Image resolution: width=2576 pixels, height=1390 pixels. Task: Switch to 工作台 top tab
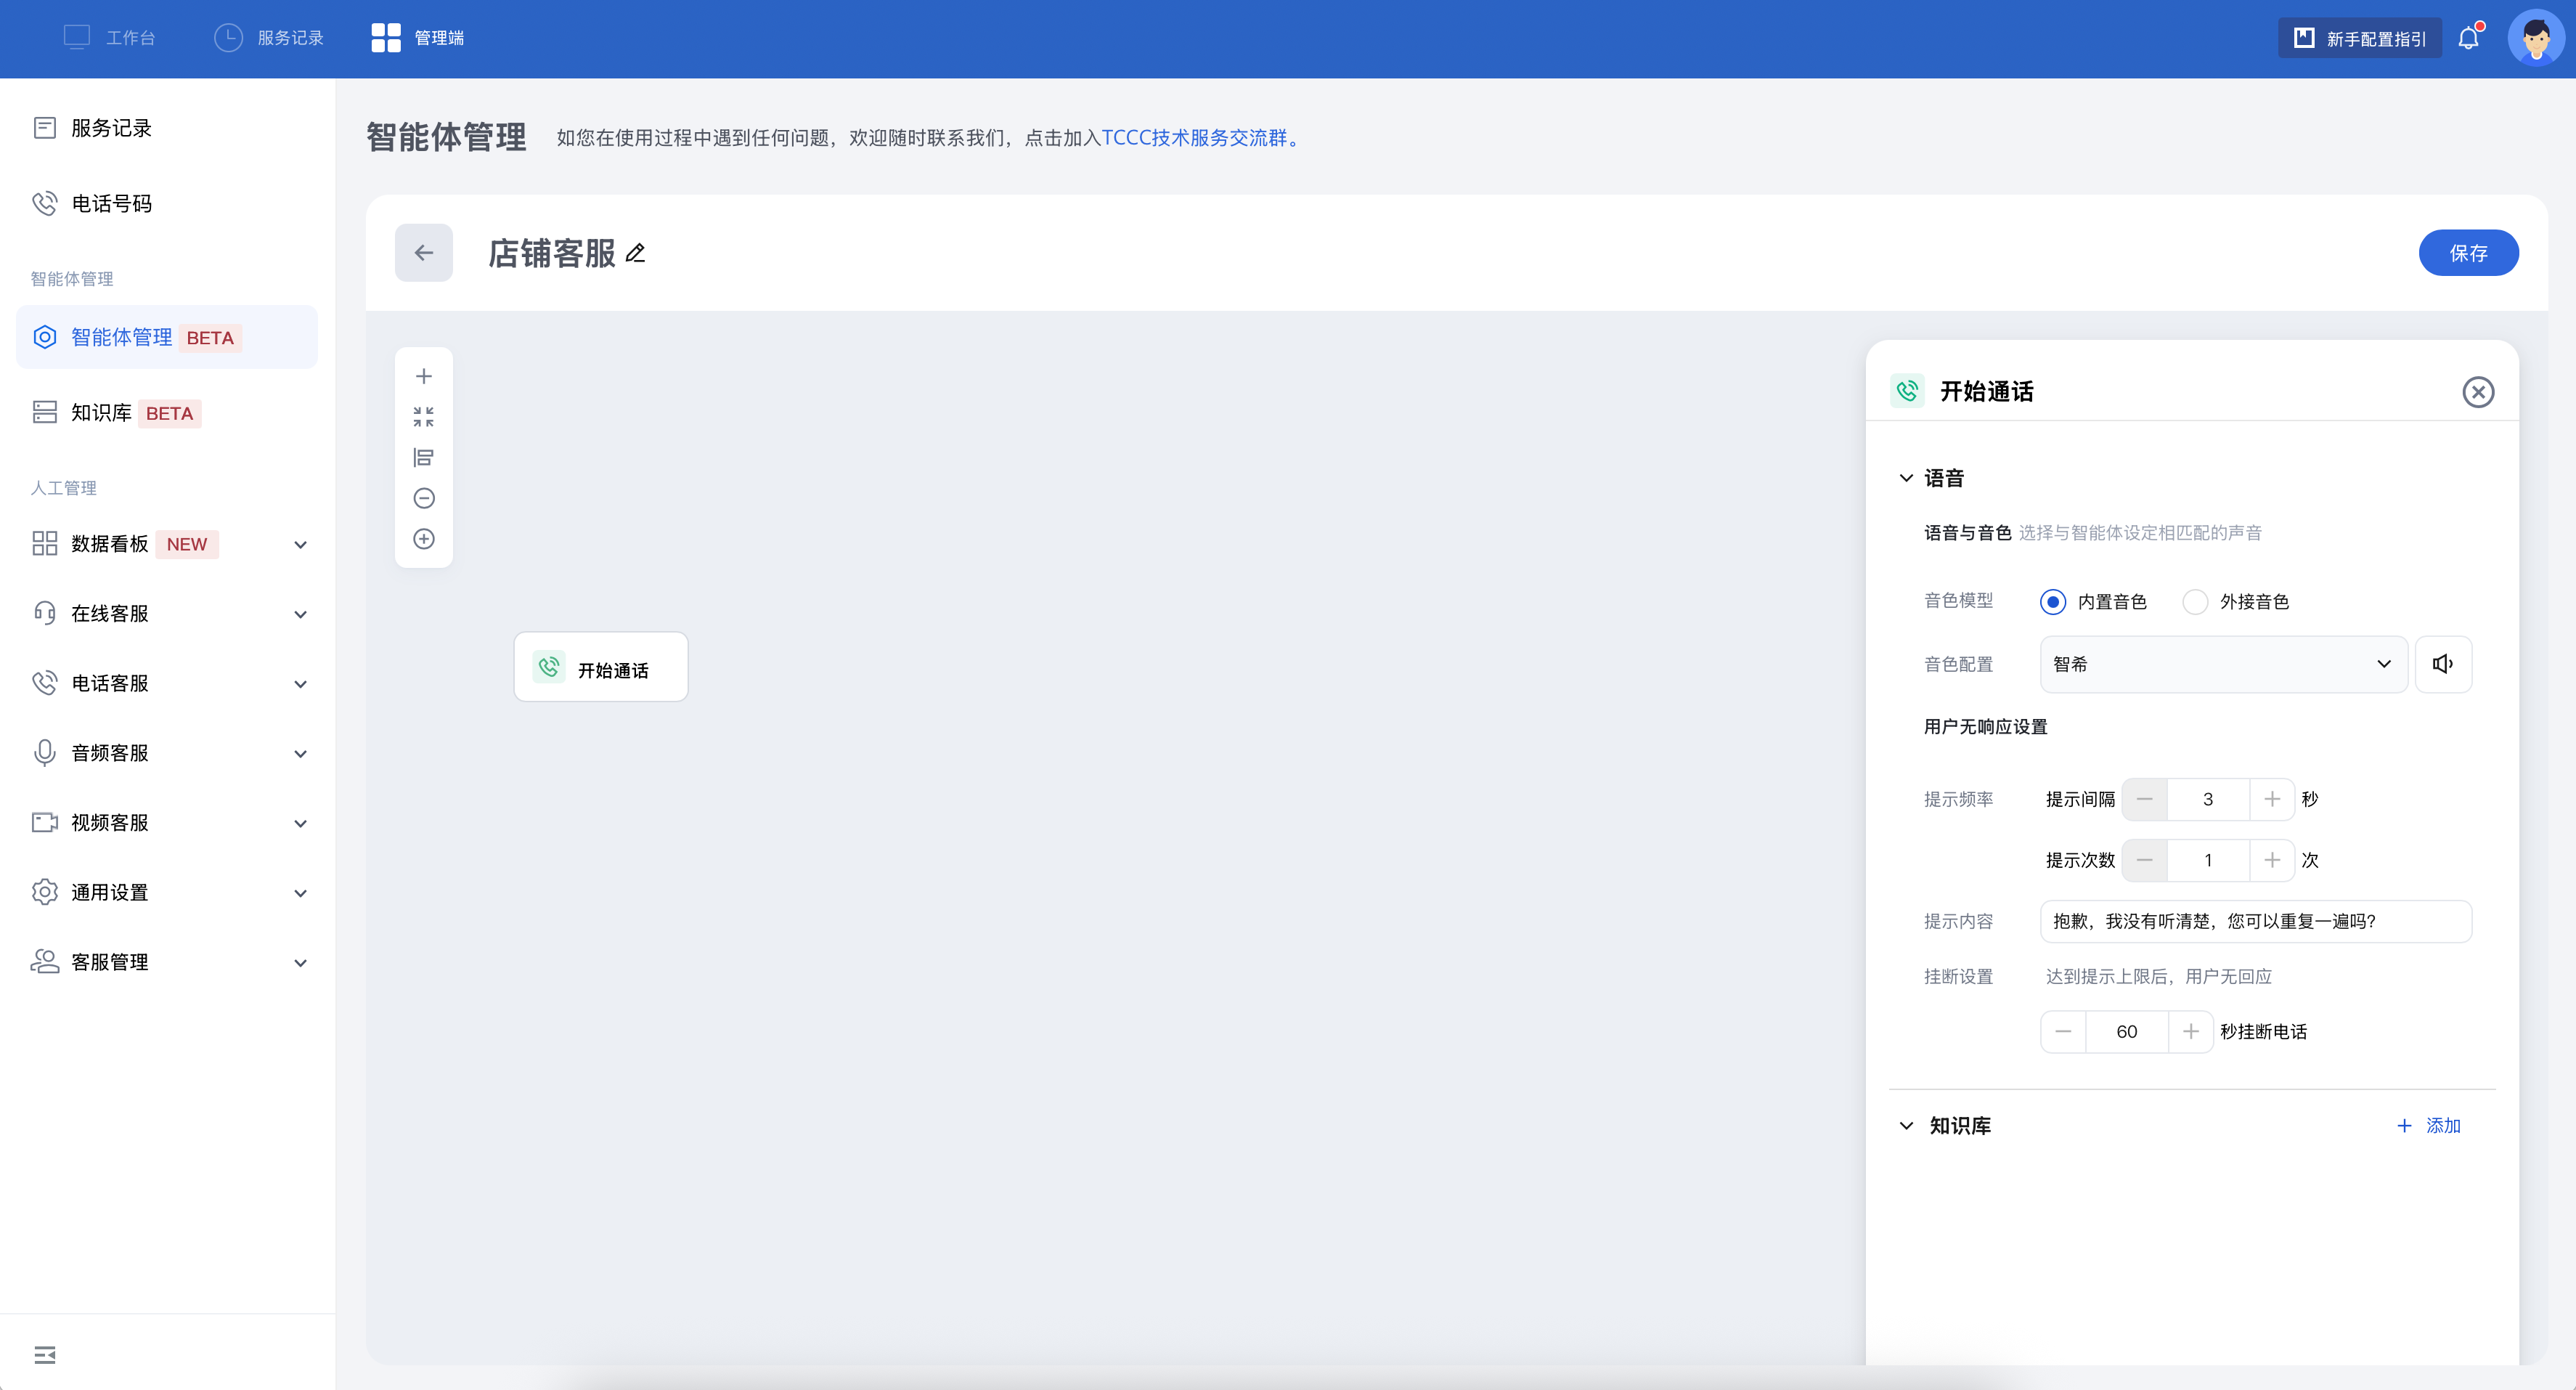110,38
